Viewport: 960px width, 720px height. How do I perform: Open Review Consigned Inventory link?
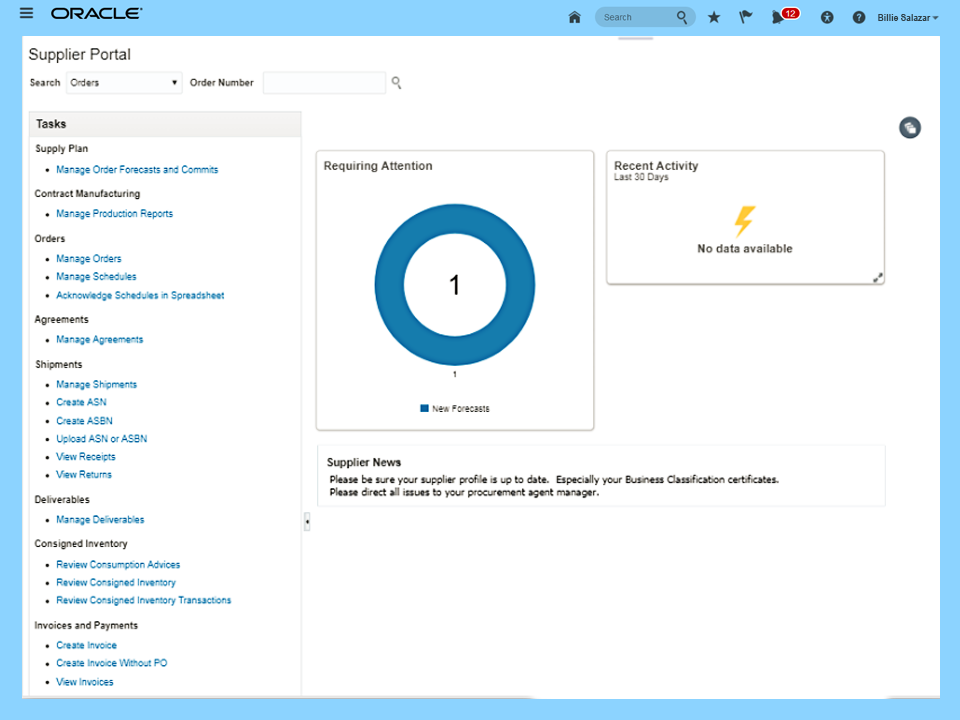(116, 582)
